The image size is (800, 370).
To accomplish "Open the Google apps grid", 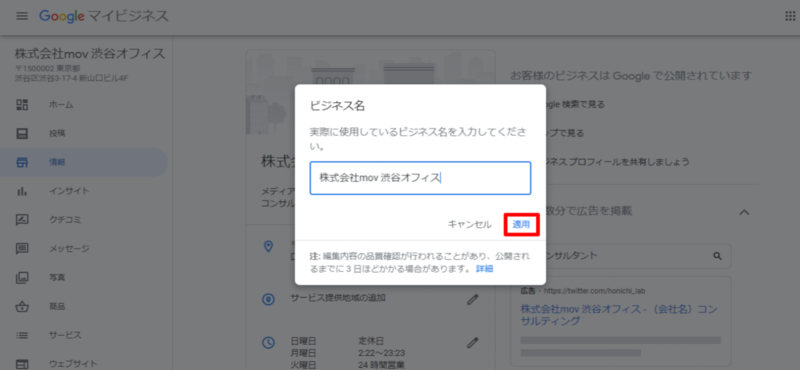I will coord(790,16).
